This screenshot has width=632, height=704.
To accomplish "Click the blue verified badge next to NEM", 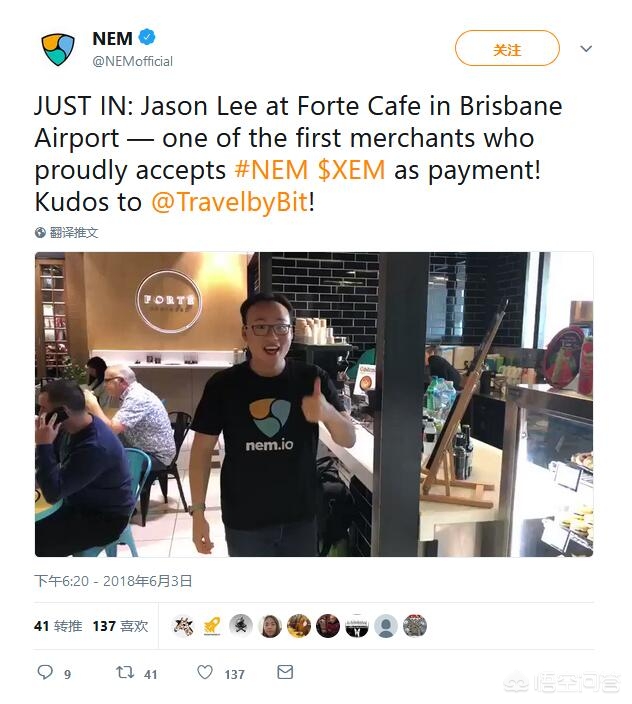I will [x=147, y=37].
